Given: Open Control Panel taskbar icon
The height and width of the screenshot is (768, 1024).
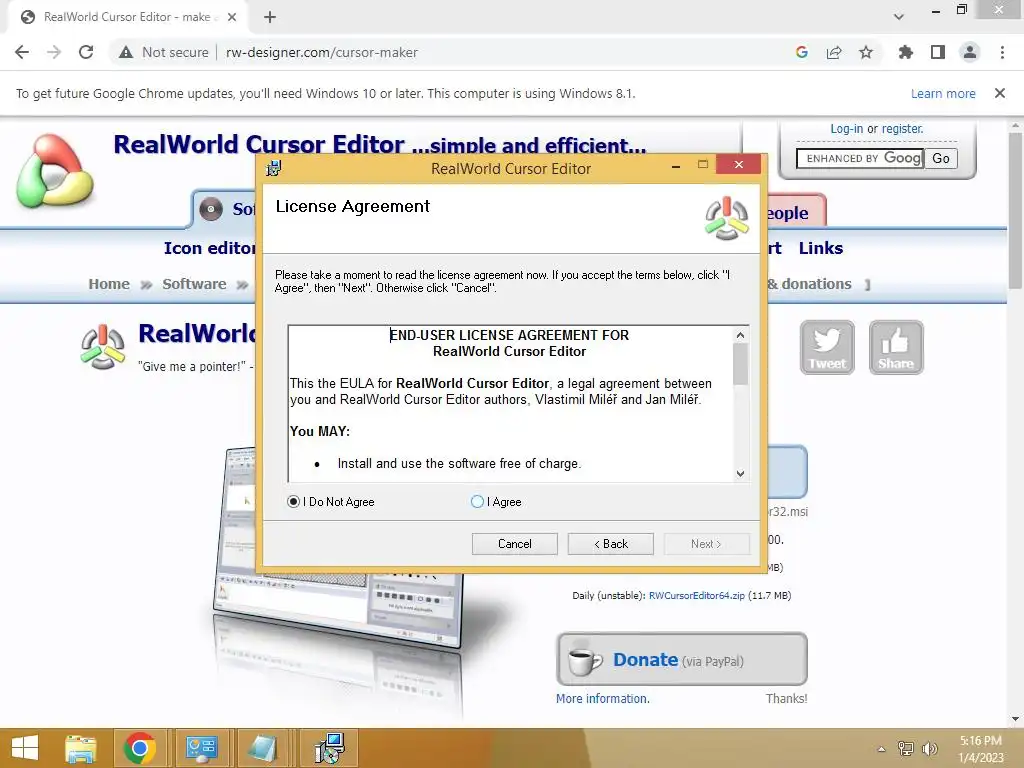Looking at the screenshot, I should point(201,748).
